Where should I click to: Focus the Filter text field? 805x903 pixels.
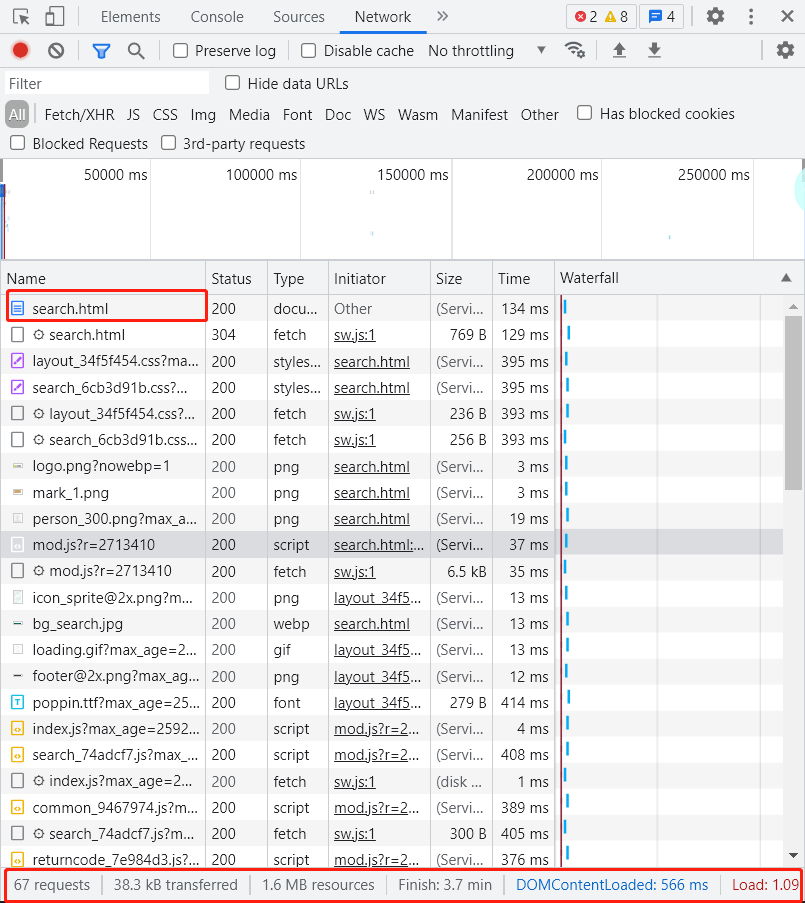[x=107, y=84]
